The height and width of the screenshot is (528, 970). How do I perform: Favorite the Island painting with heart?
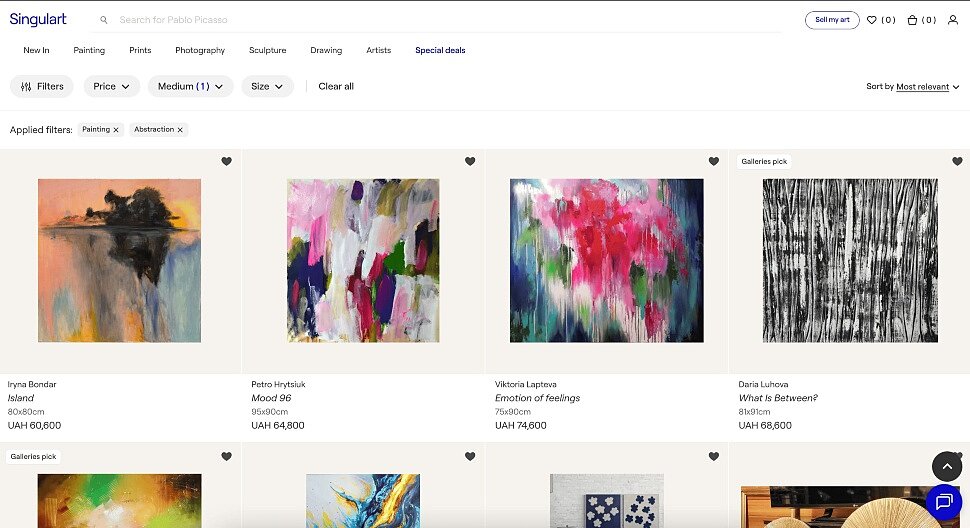point(226,161)
